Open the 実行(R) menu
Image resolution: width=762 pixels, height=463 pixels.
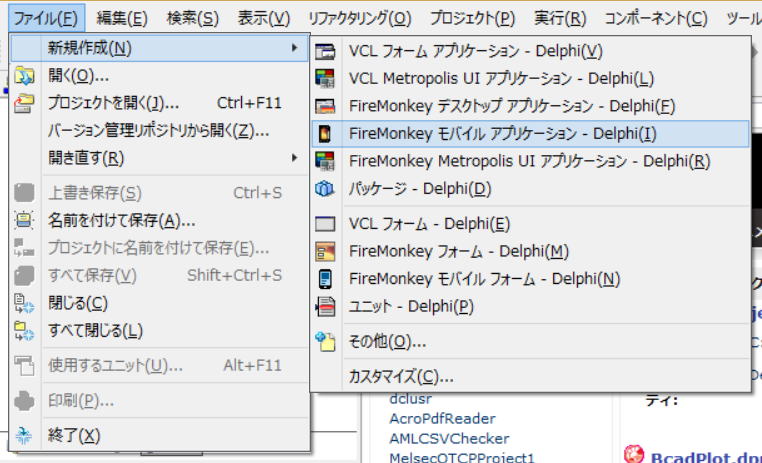pyautogui.click(x=560, y=19)
